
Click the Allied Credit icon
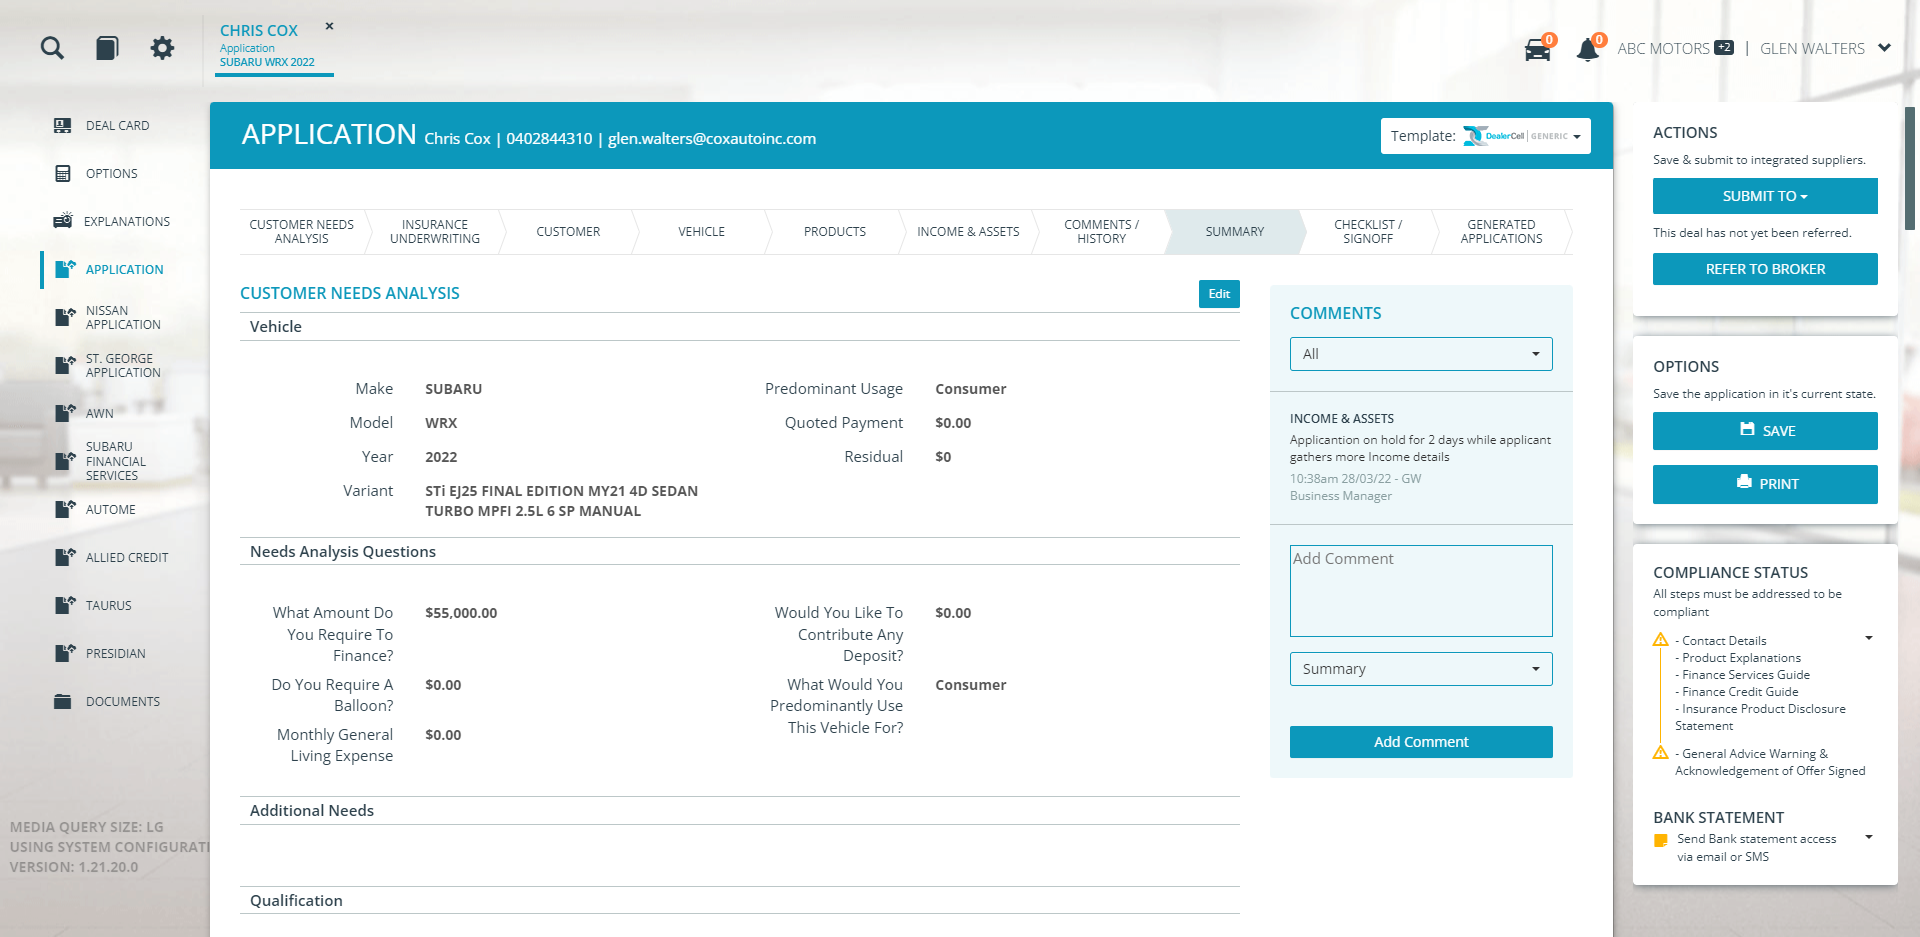point(65,557)
